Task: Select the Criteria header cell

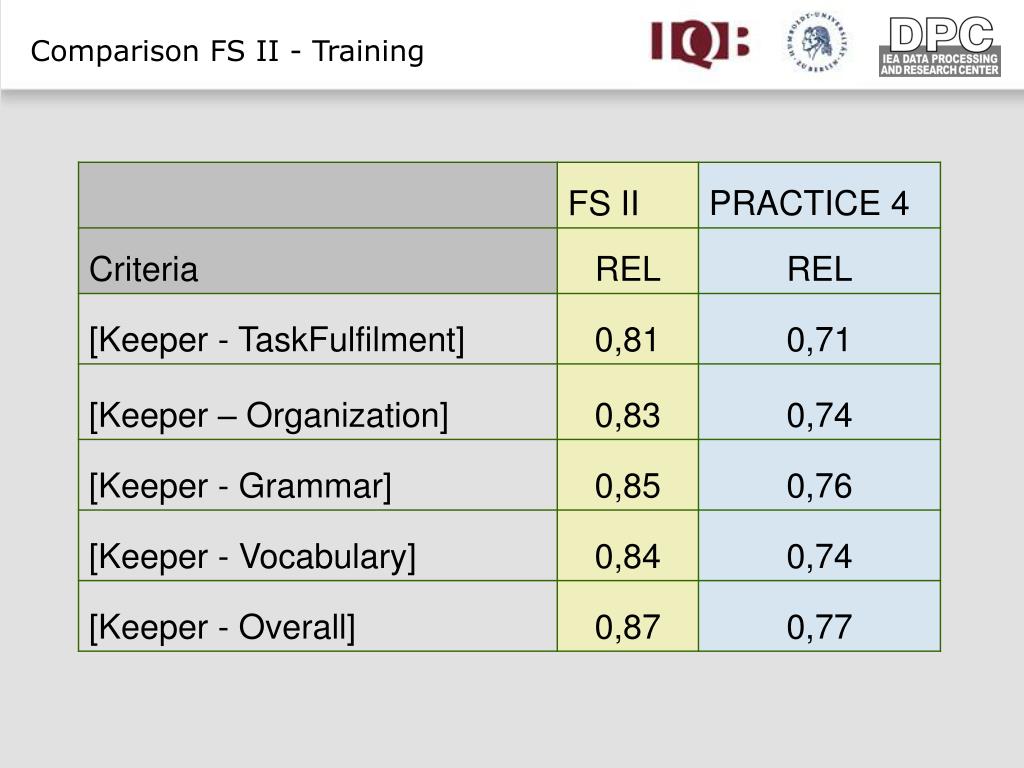Action: [x=317, y=261]
